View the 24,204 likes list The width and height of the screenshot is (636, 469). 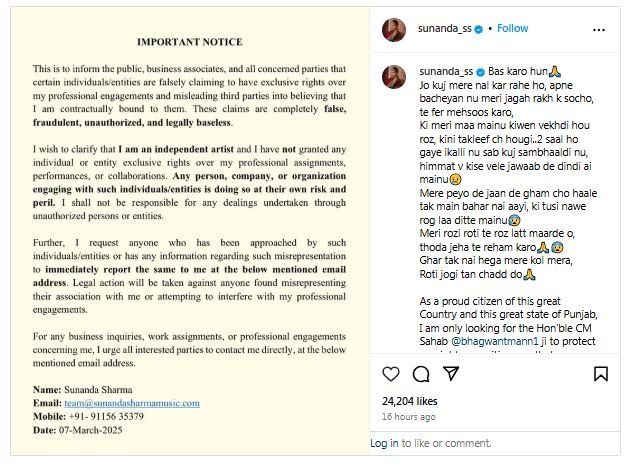pos(412,401)
